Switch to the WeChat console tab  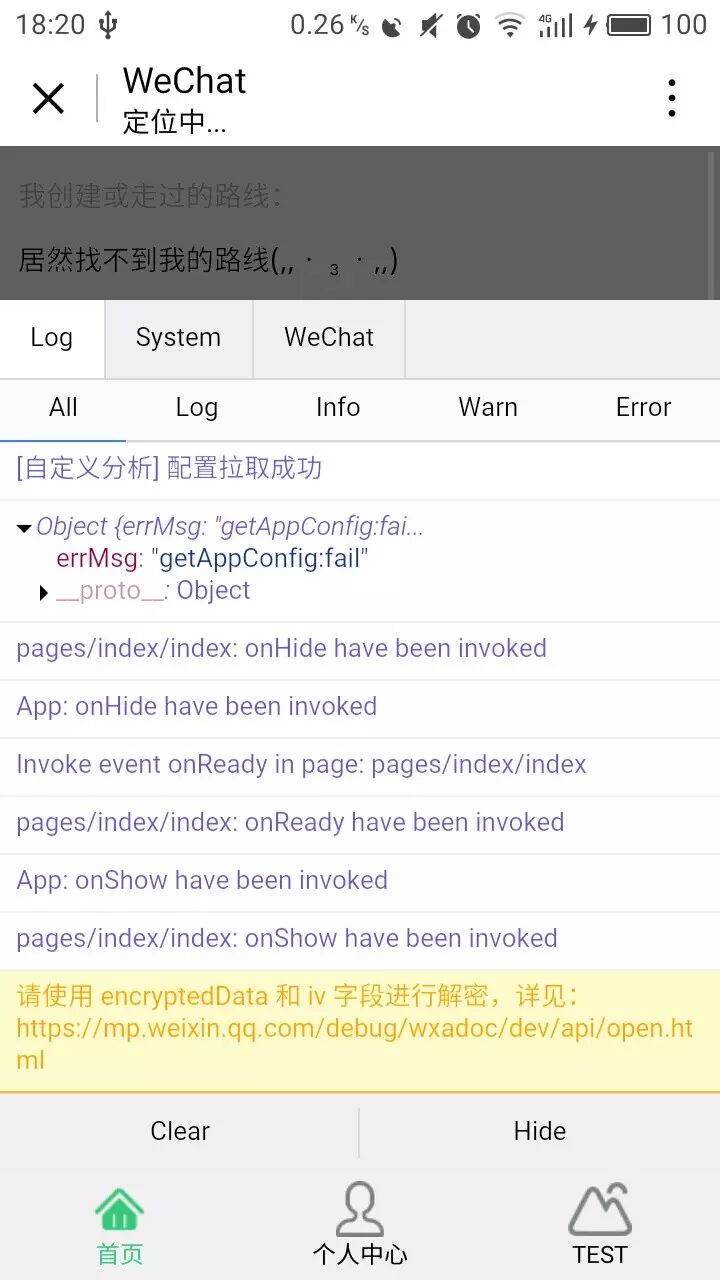click(329, 339)
